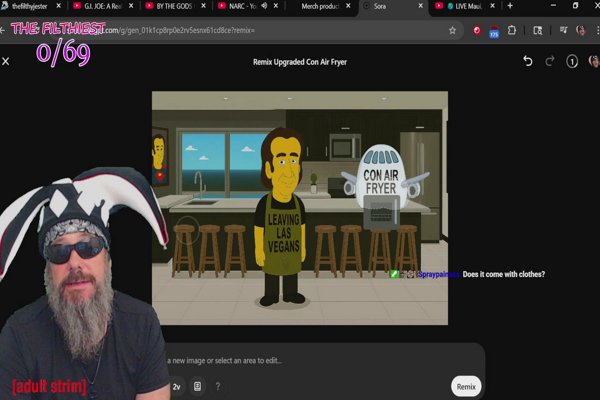Click the address bar URL

coord(180,30)
